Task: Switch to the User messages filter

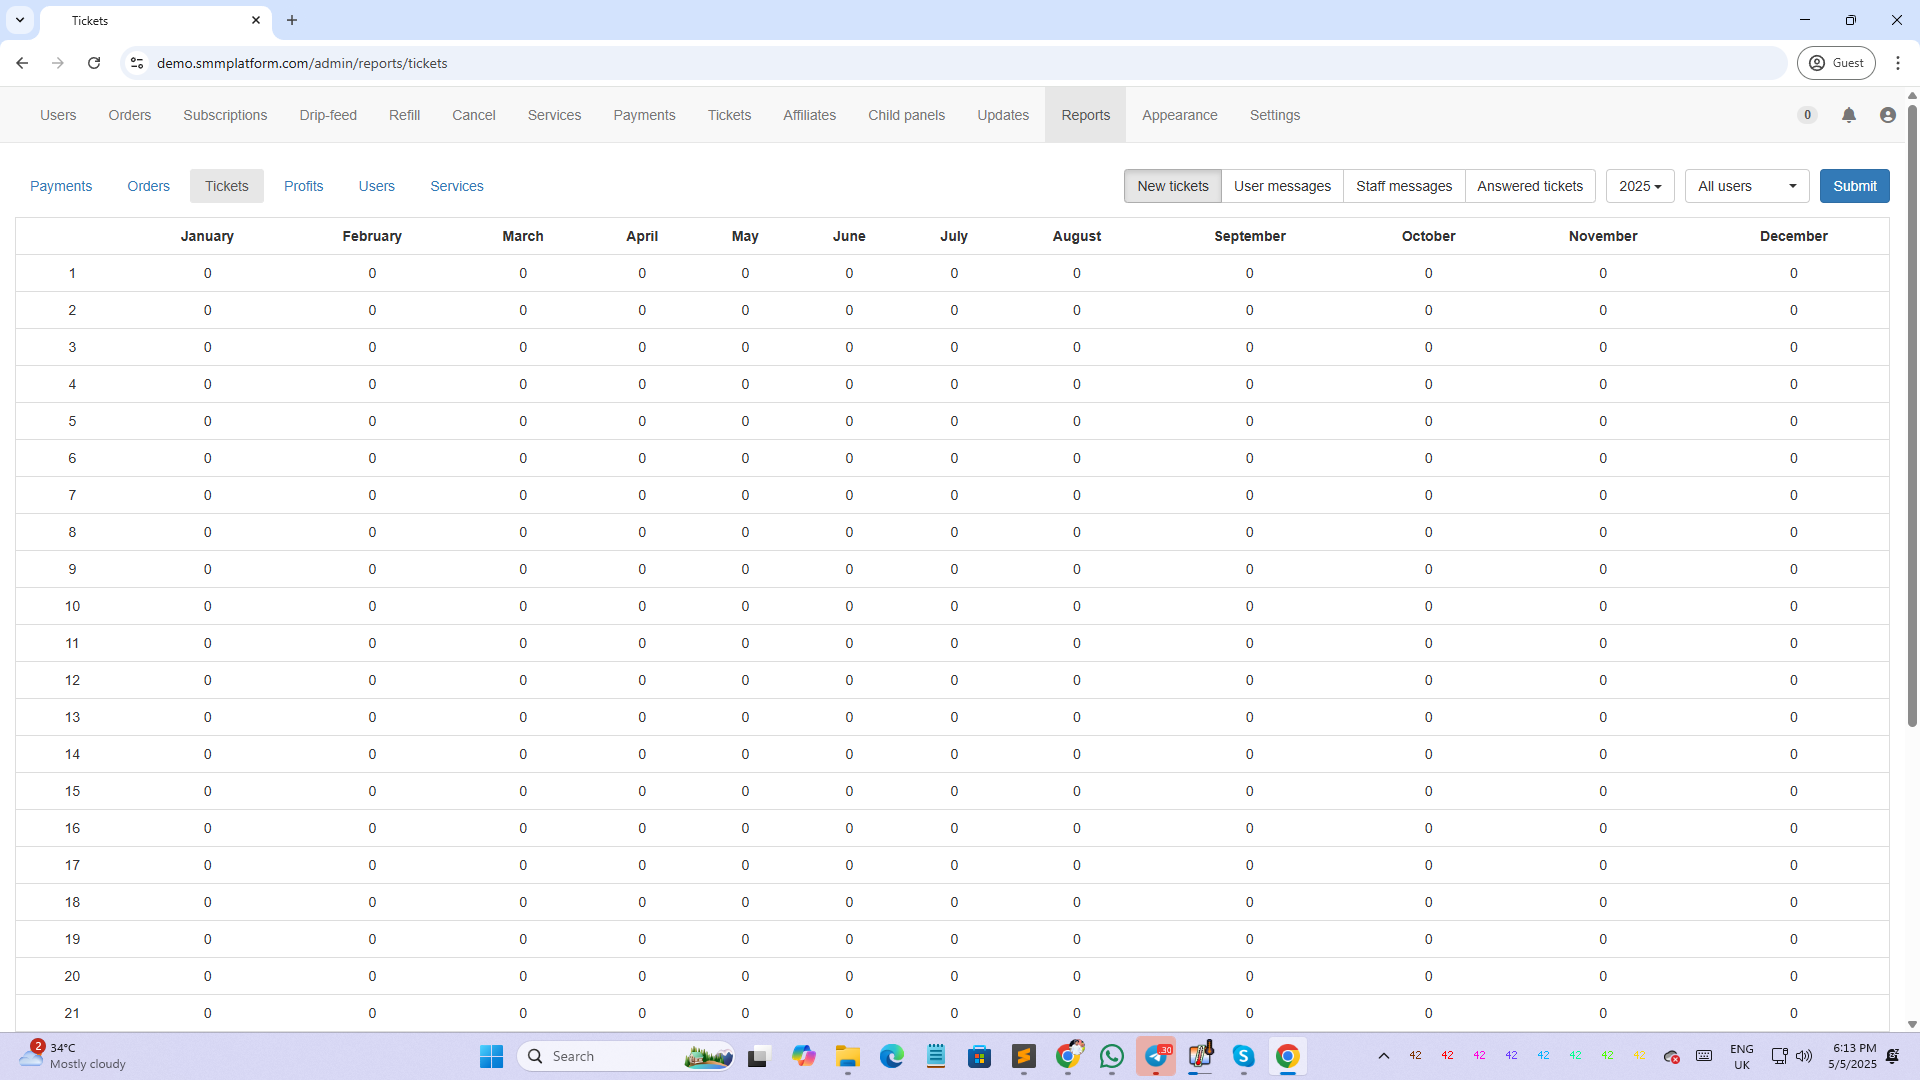Action: (1282, 186)
